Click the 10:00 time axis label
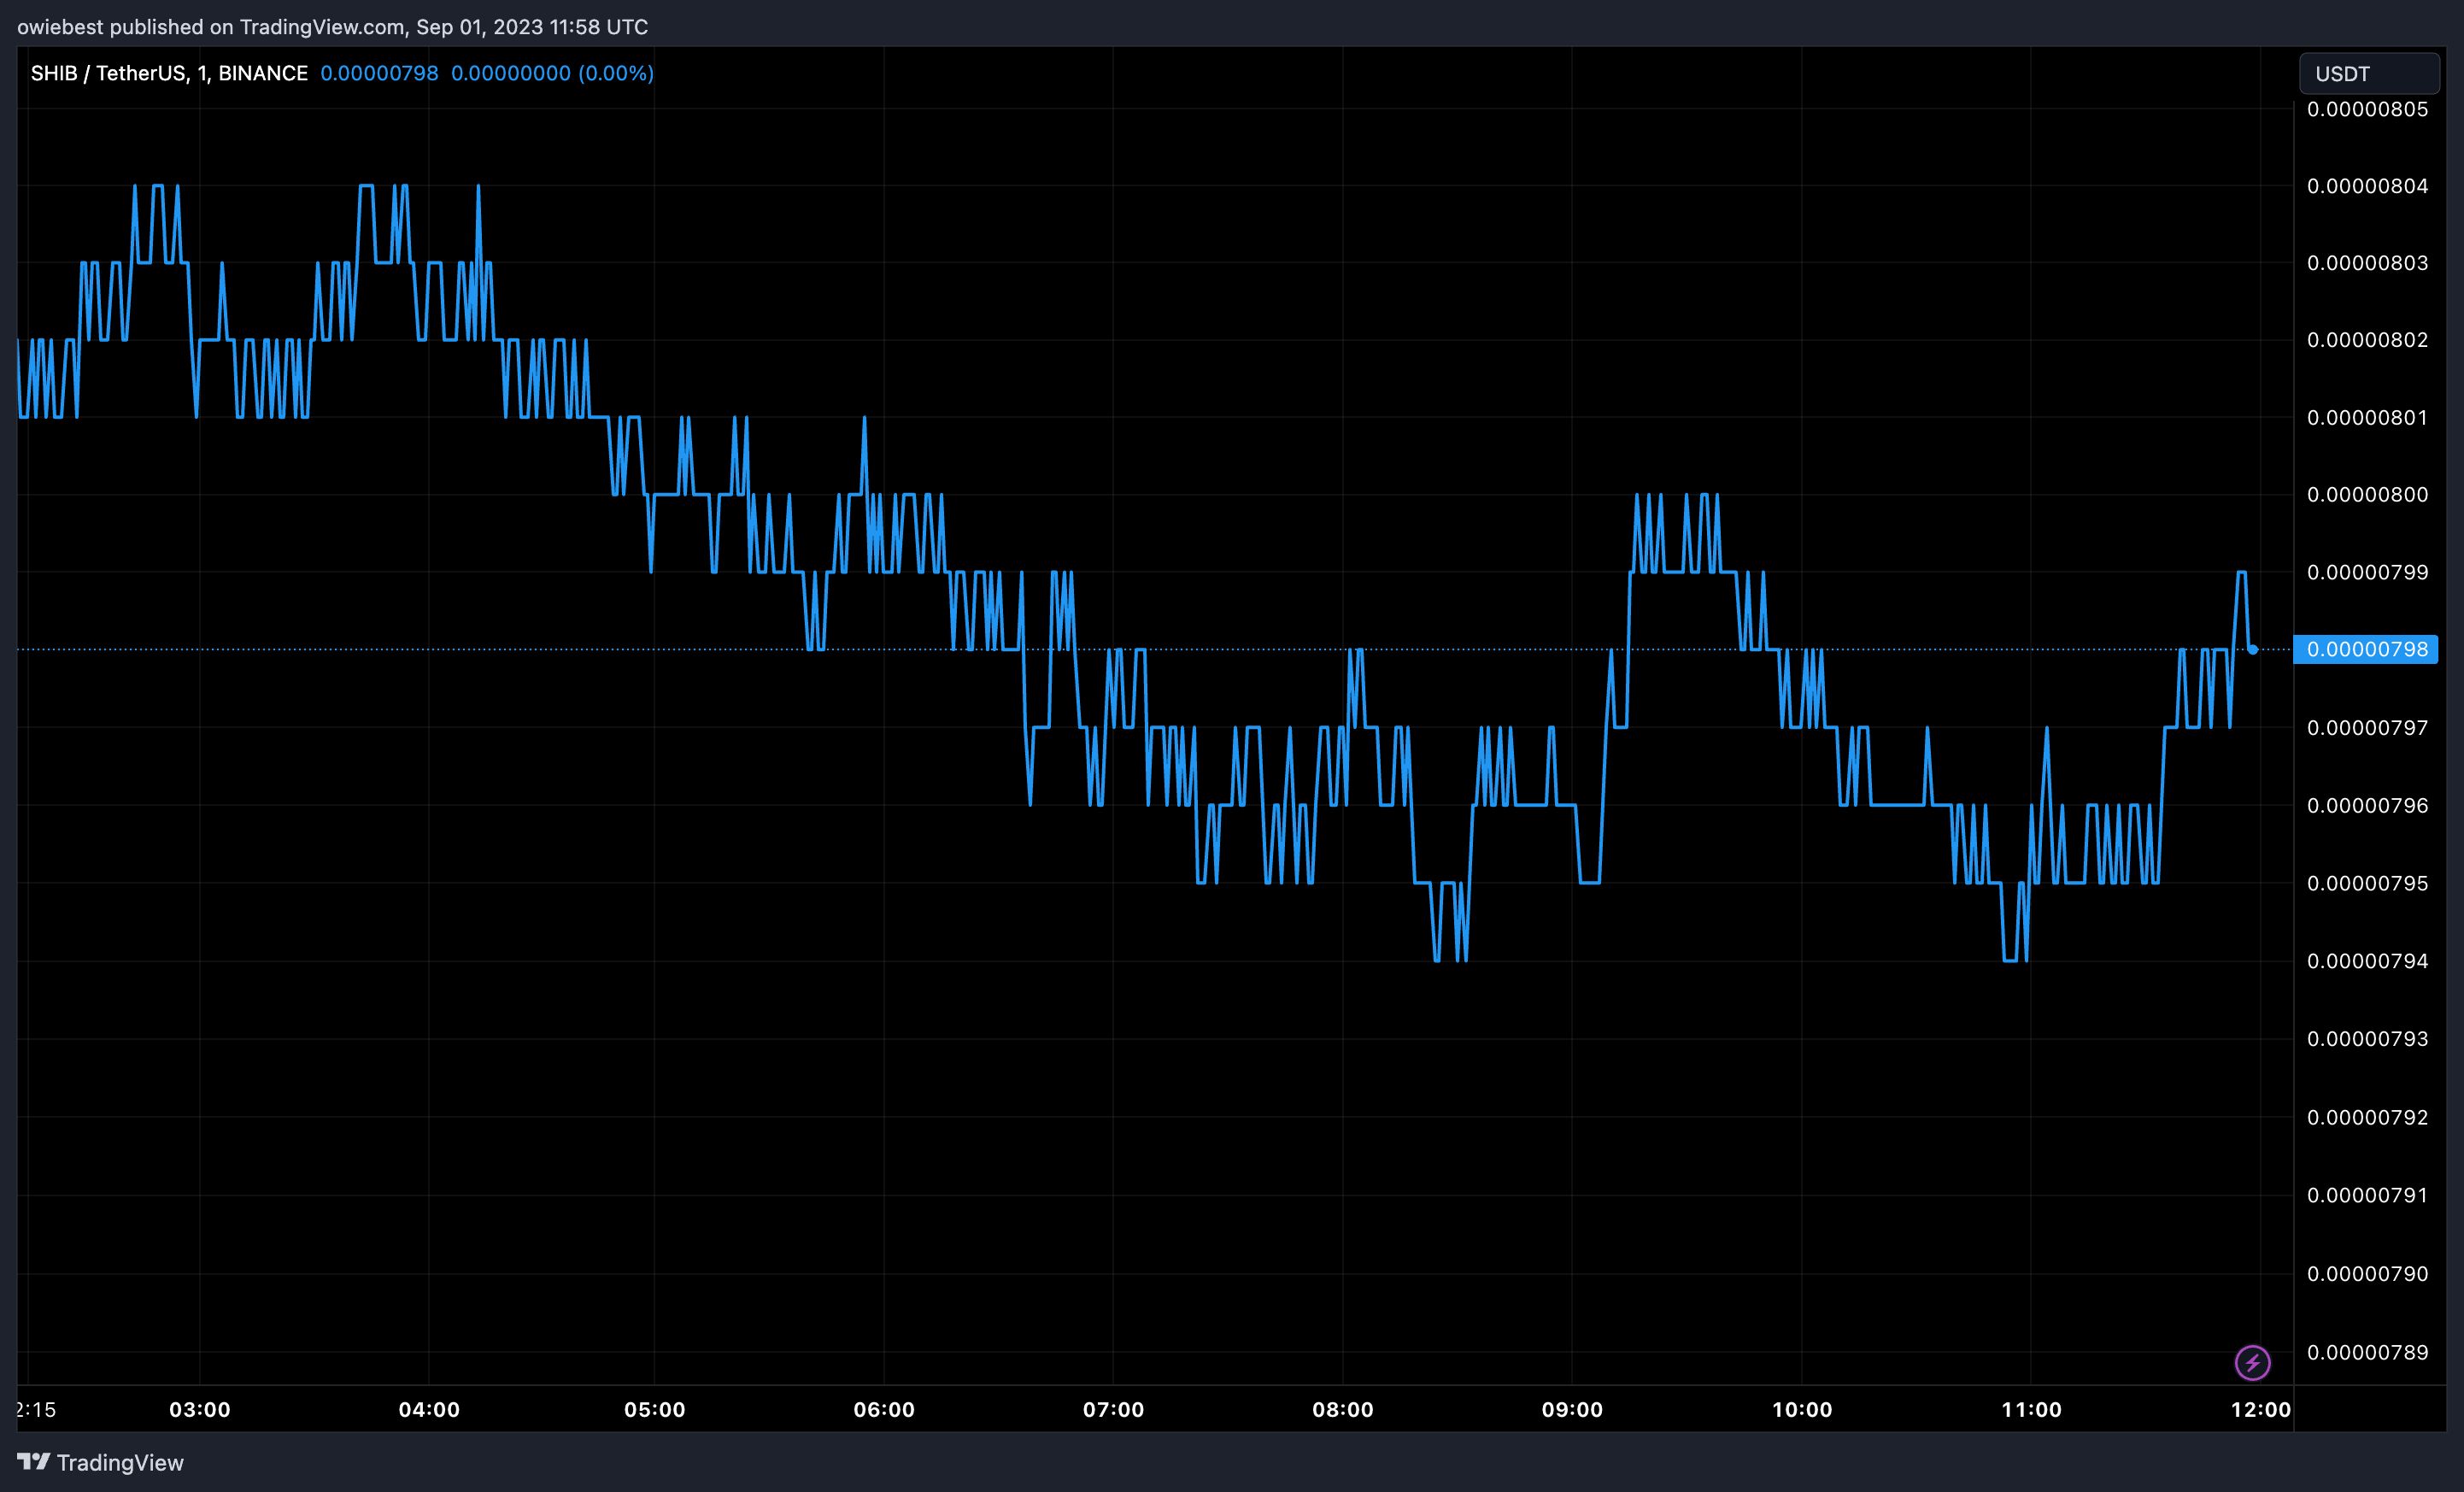2464x1492 pixels. coord(1802,1410)
